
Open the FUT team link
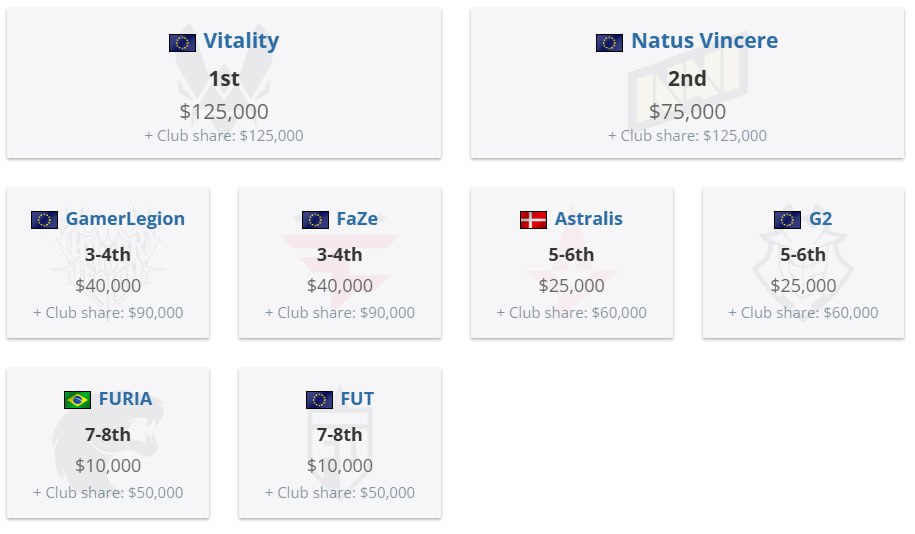357,399
